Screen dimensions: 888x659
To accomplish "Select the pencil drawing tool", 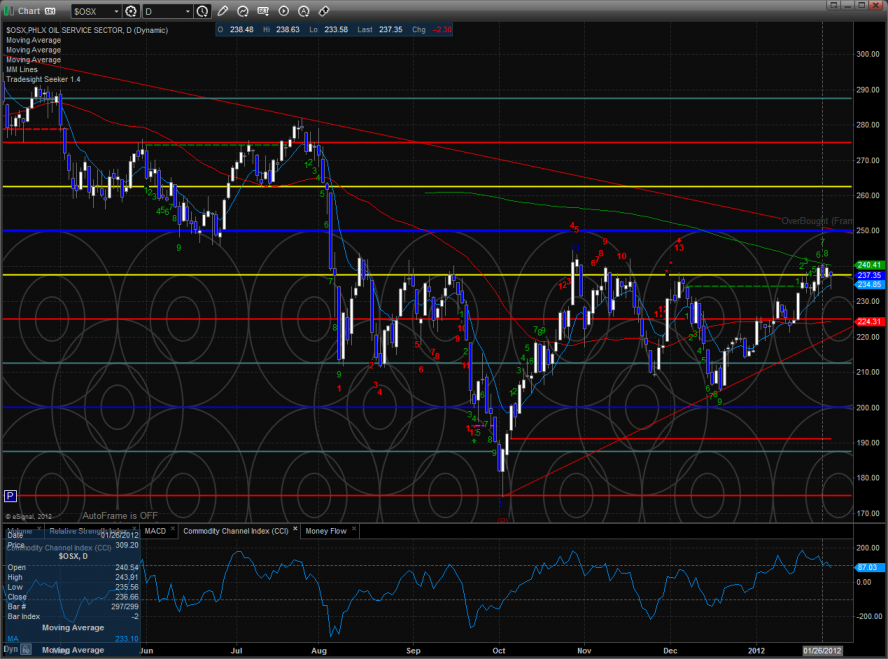I will point(223,11).
